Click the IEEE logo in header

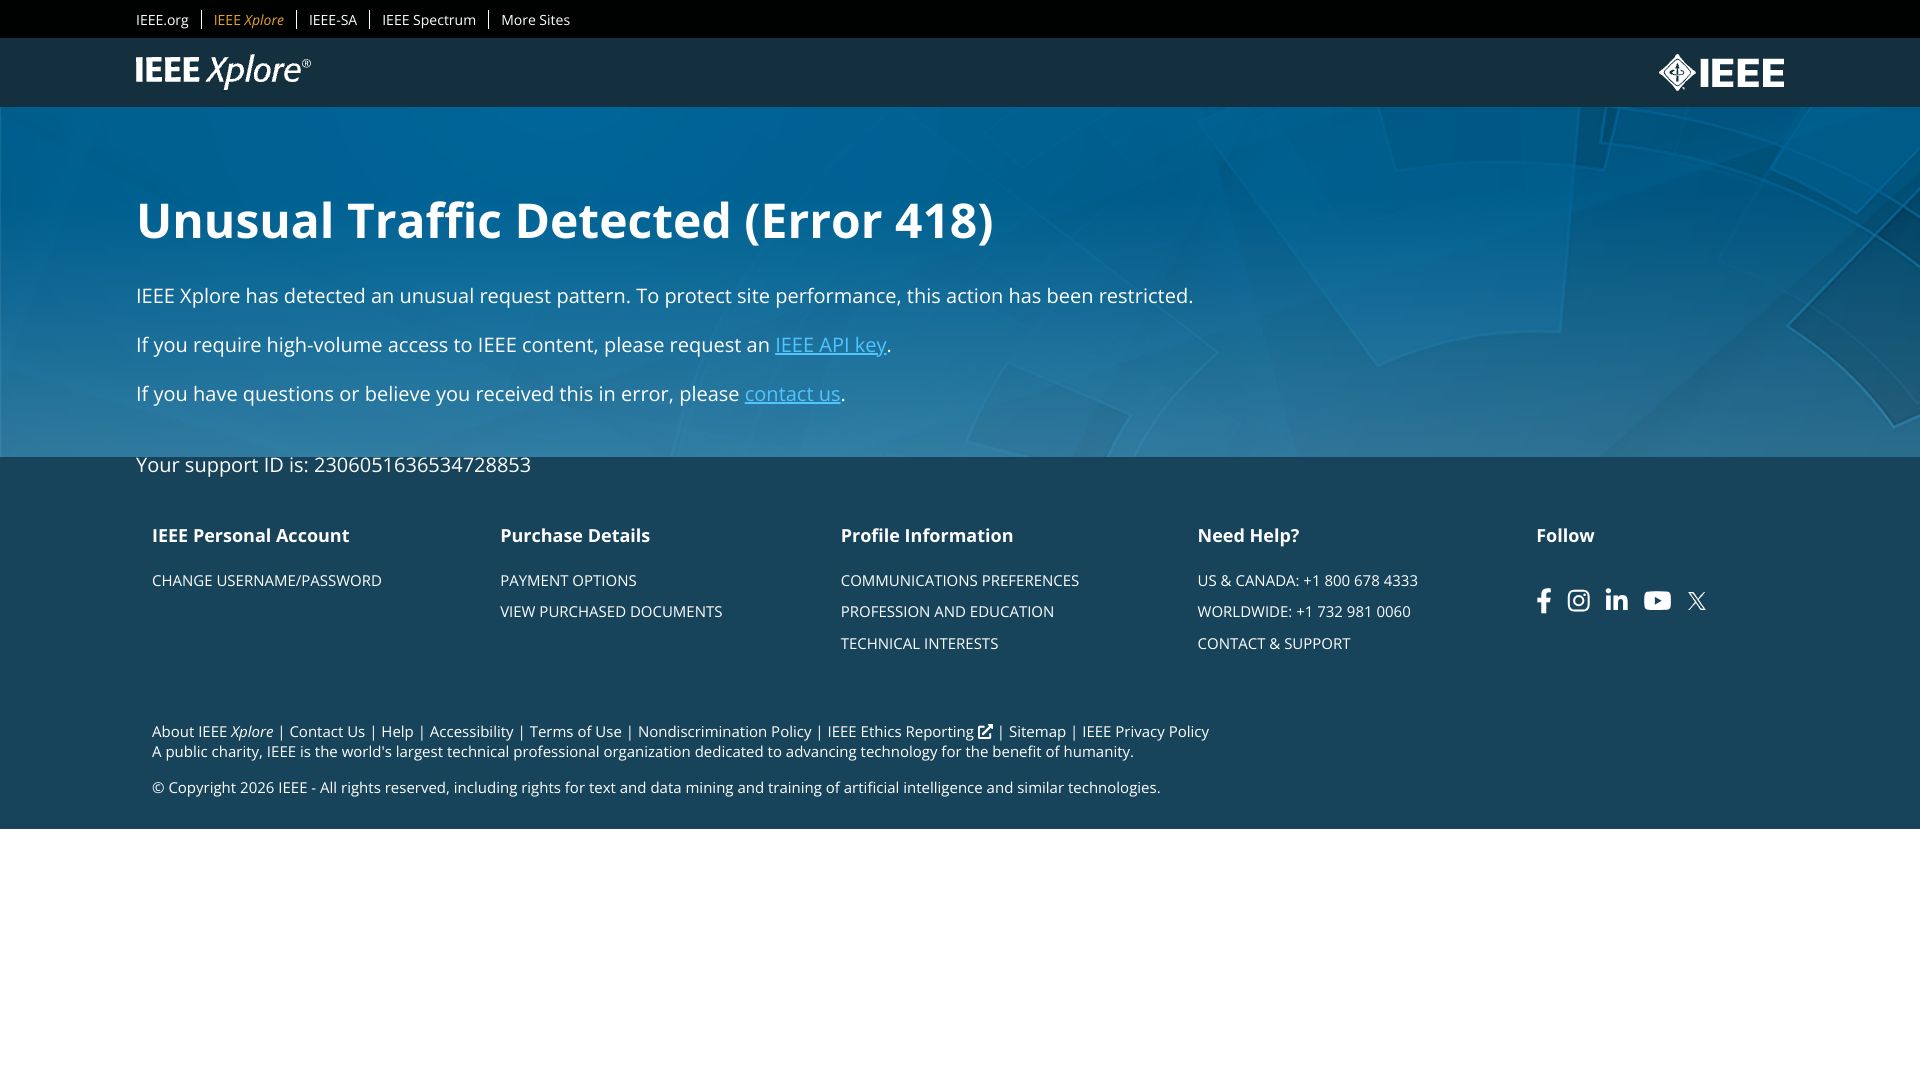tap(1721, 73)
